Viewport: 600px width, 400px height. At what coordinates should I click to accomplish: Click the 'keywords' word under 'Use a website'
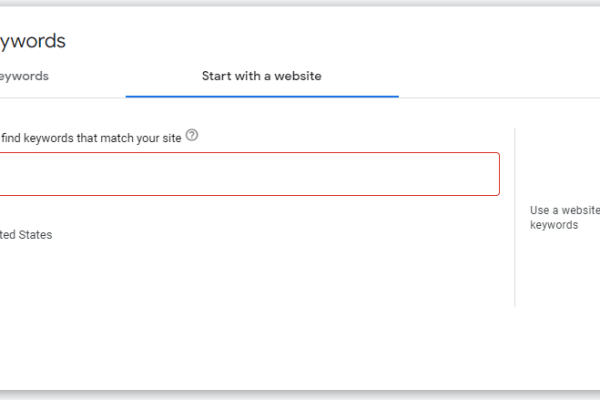tap(554, 225)
